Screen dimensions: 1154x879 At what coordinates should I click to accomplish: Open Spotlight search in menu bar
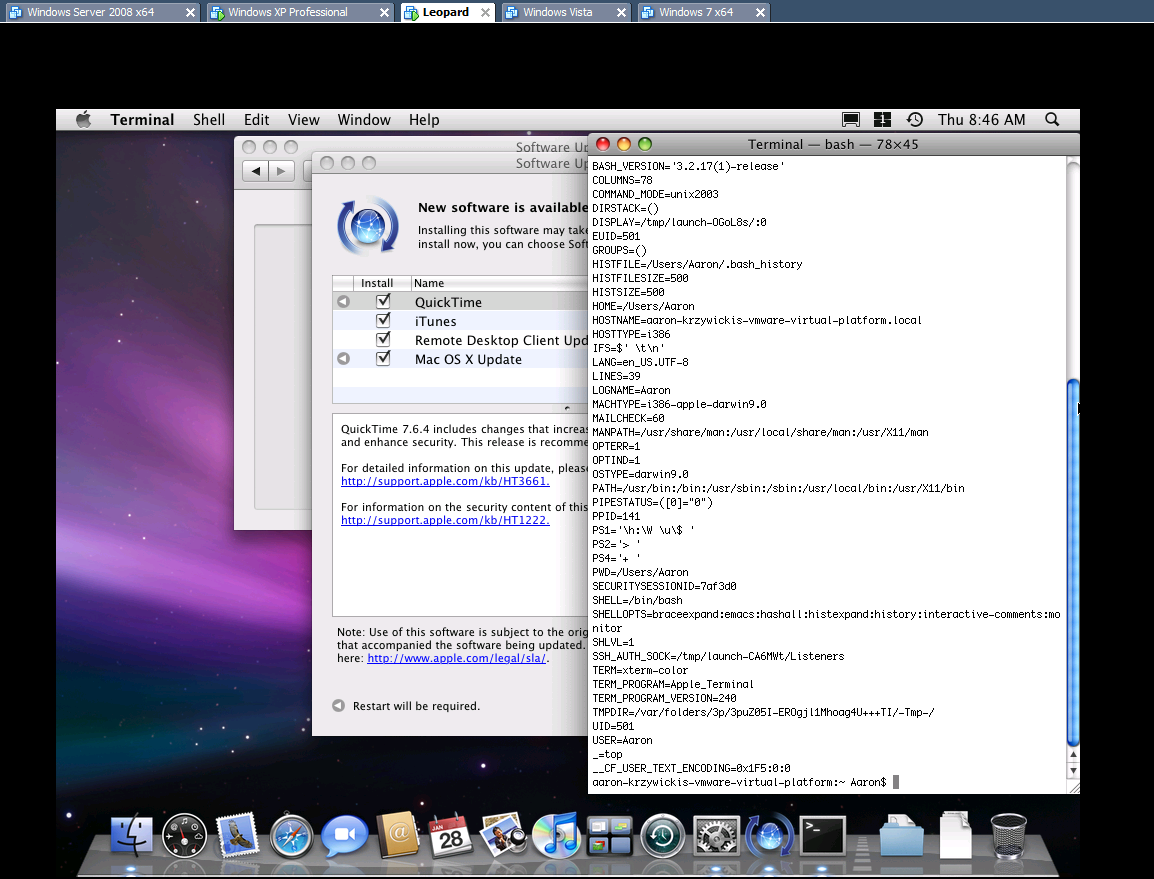click(1052, 119)
